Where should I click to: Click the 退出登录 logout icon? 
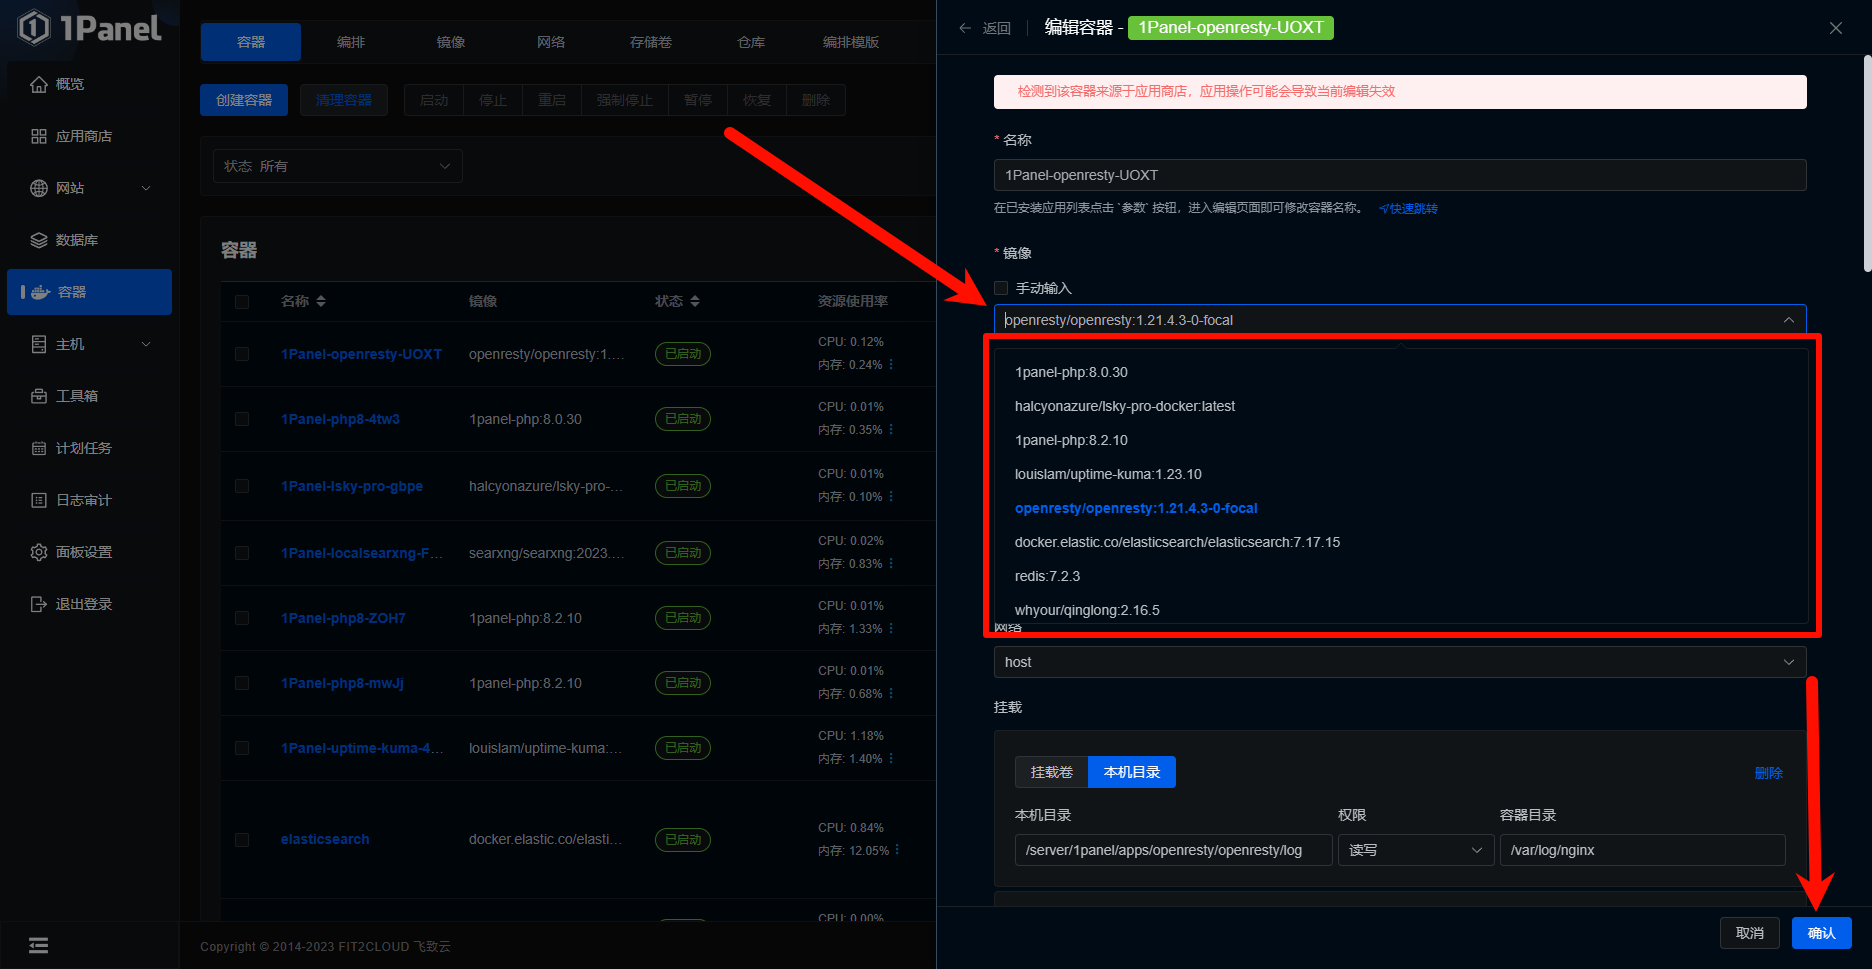tap(39, 604)
